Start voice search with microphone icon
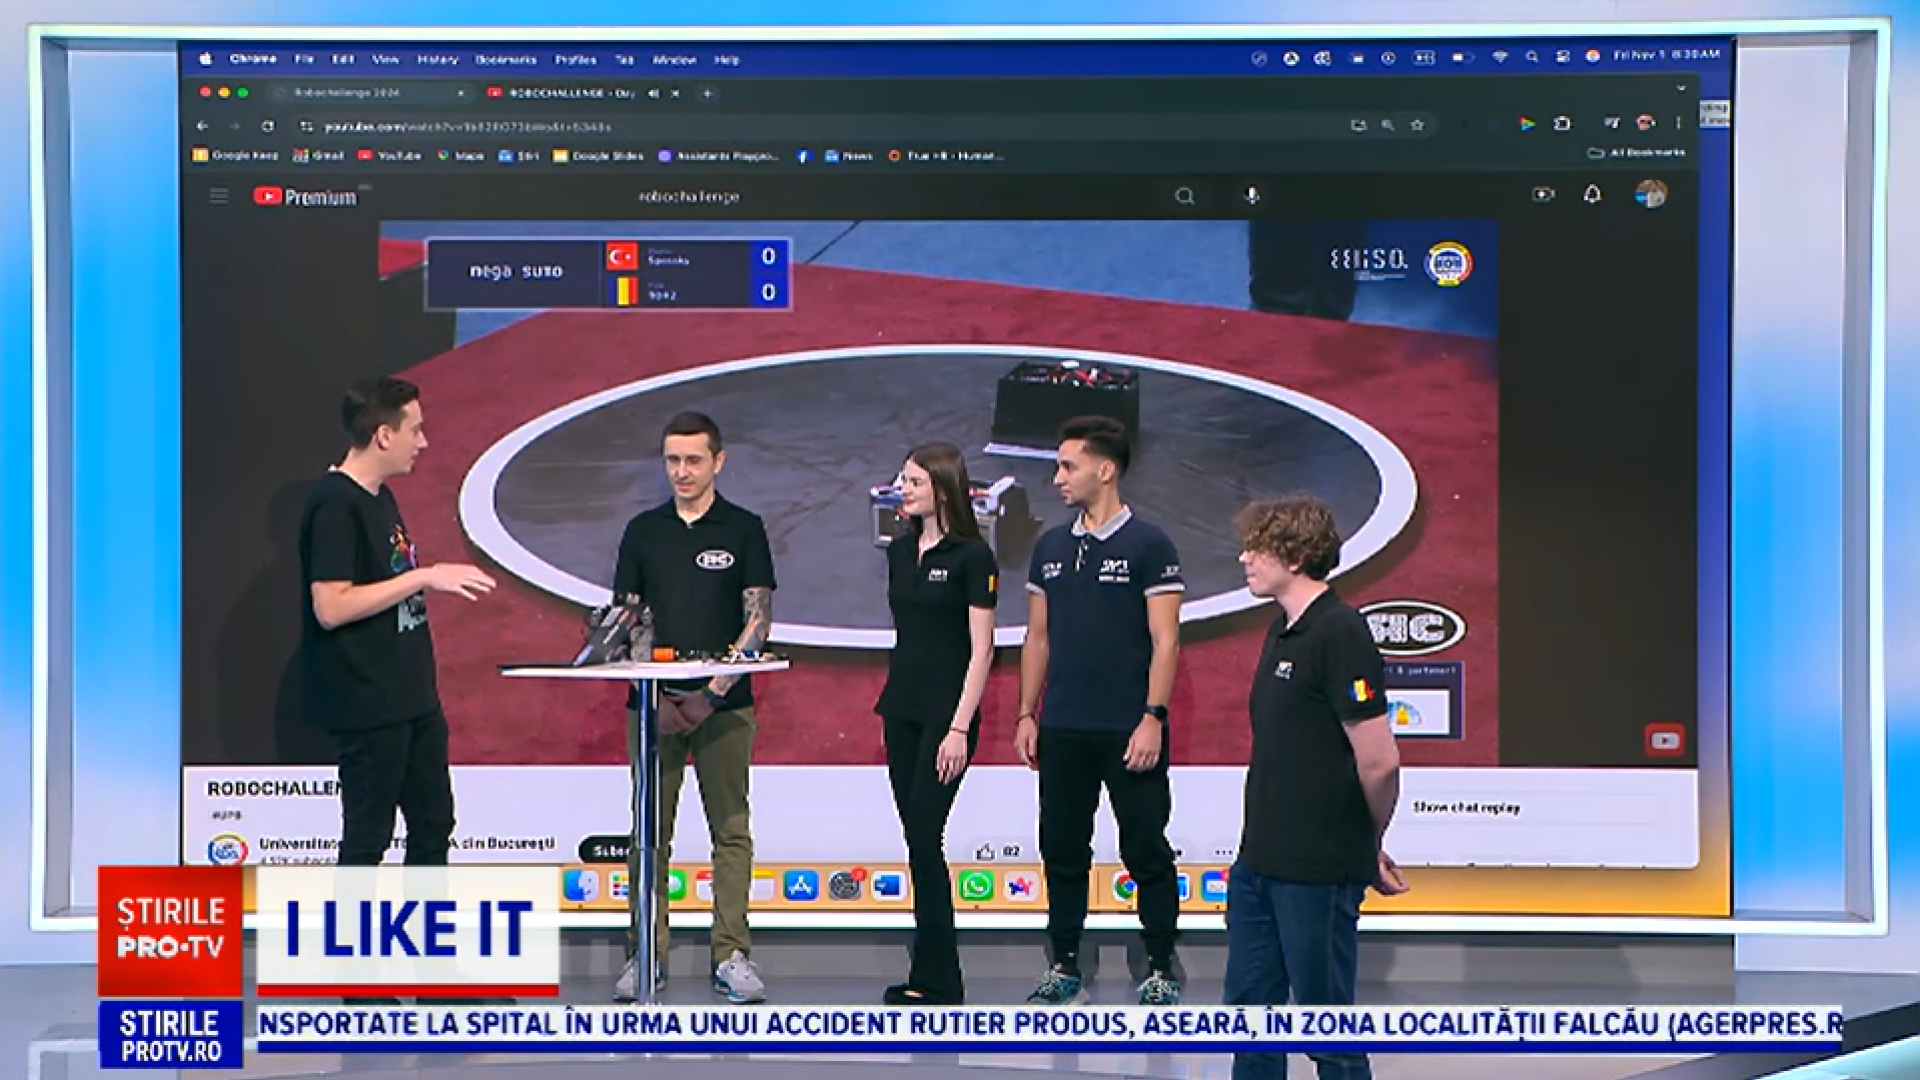Screen dimensions: 1920x1080 click(1251, 196)
